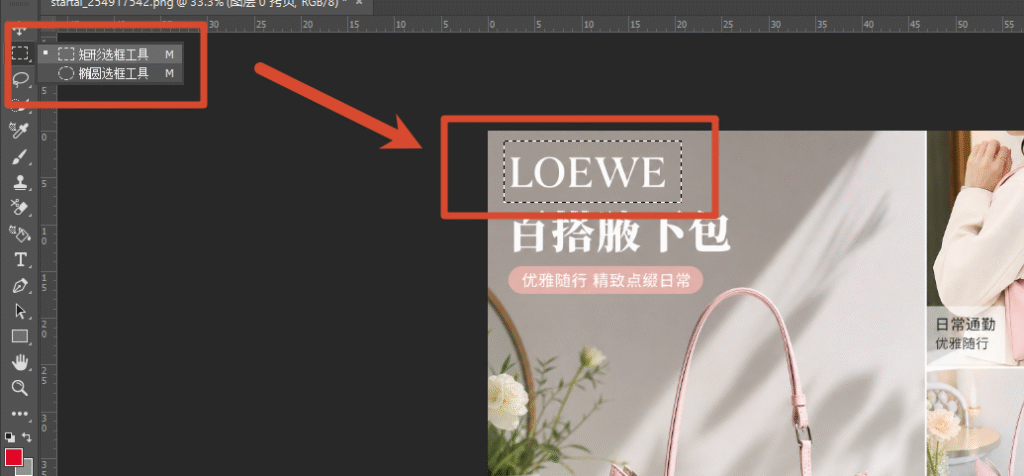Open the gray background color picker
This screenshot has width=1024, height=476.
click(26, 468)
